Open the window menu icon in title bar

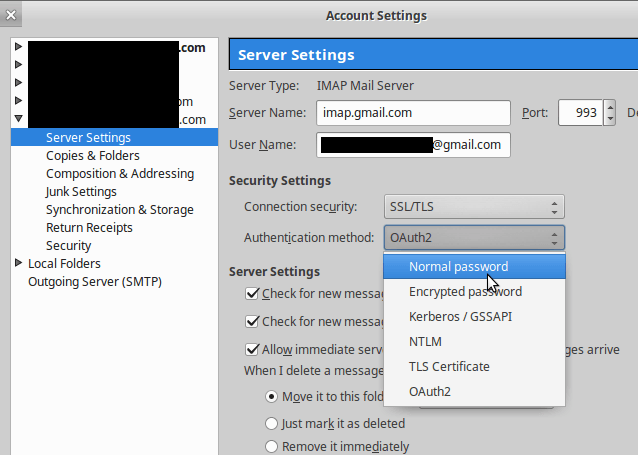pos(13,15)
